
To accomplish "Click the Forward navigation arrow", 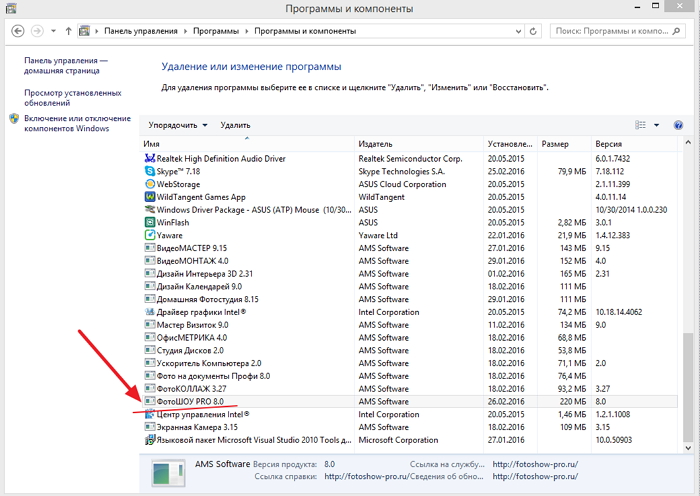I will tap(37, 31).
